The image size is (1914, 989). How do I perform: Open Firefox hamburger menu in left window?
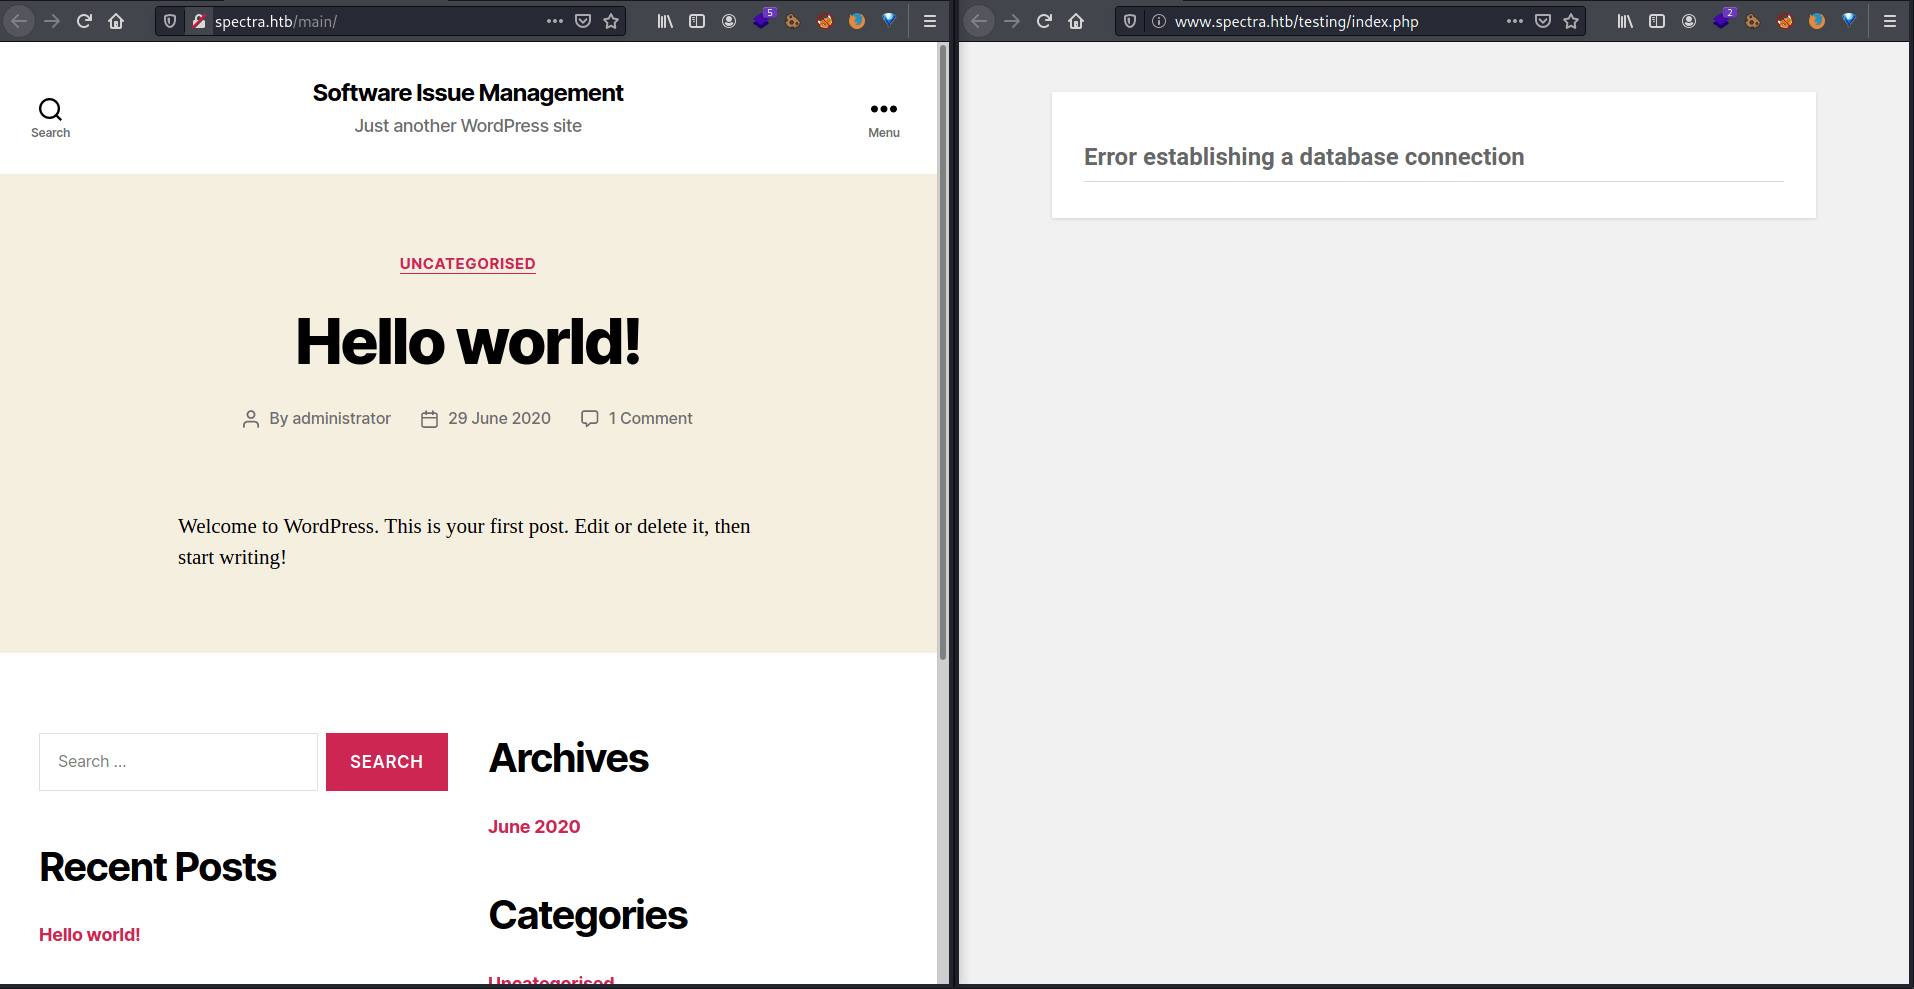point(930,21)
